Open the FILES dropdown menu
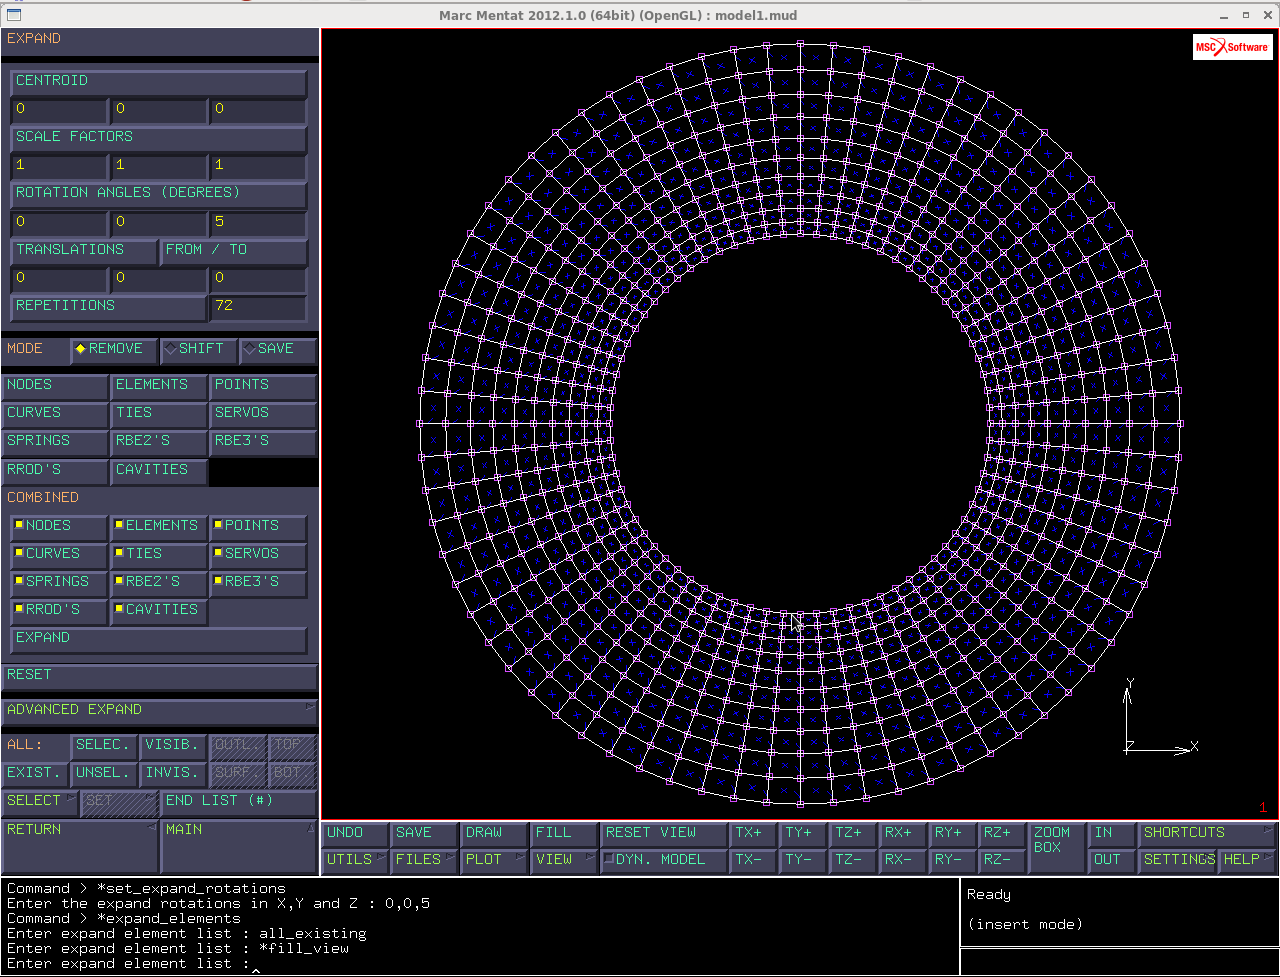 click(x=426, y=860)
